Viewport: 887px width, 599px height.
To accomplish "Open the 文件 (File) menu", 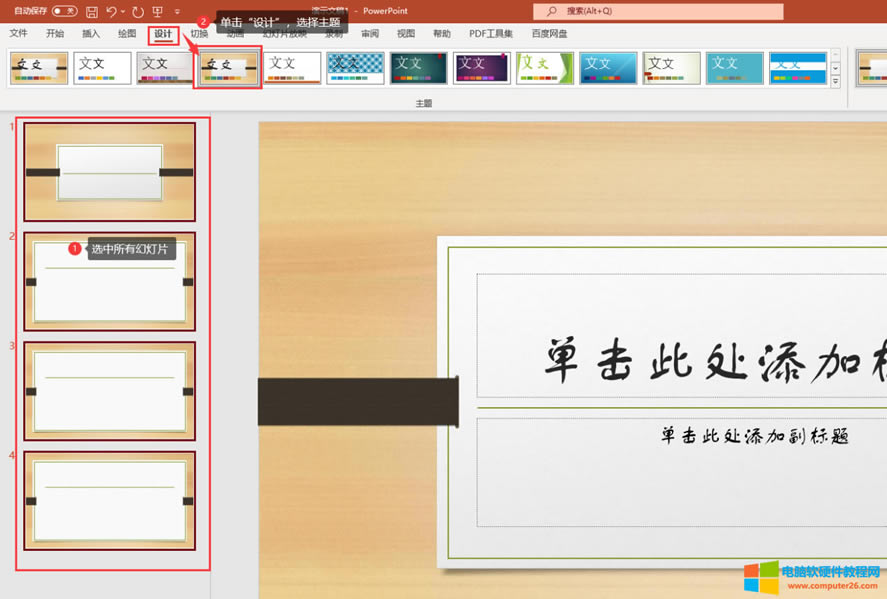I will point(19,34).
